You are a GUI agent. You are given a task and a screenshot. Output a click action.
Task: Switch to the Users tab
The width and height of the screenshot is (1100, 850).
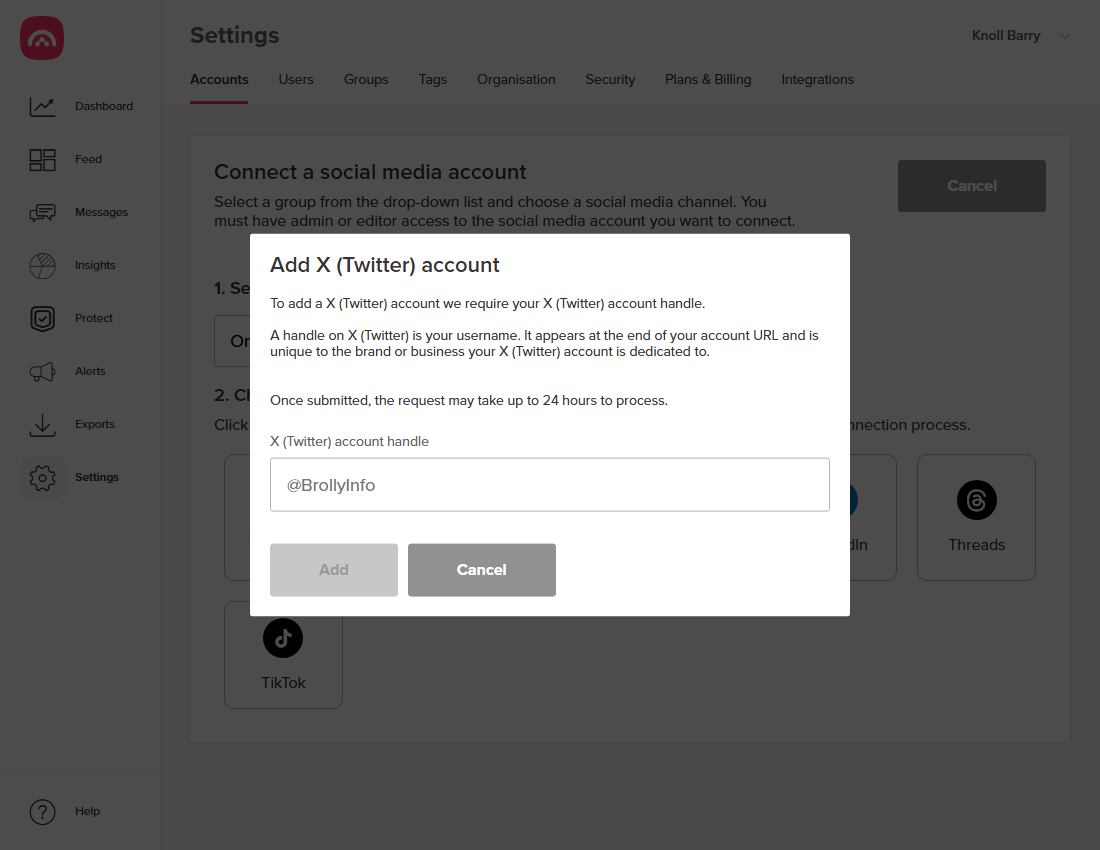[x=295, y=79]
